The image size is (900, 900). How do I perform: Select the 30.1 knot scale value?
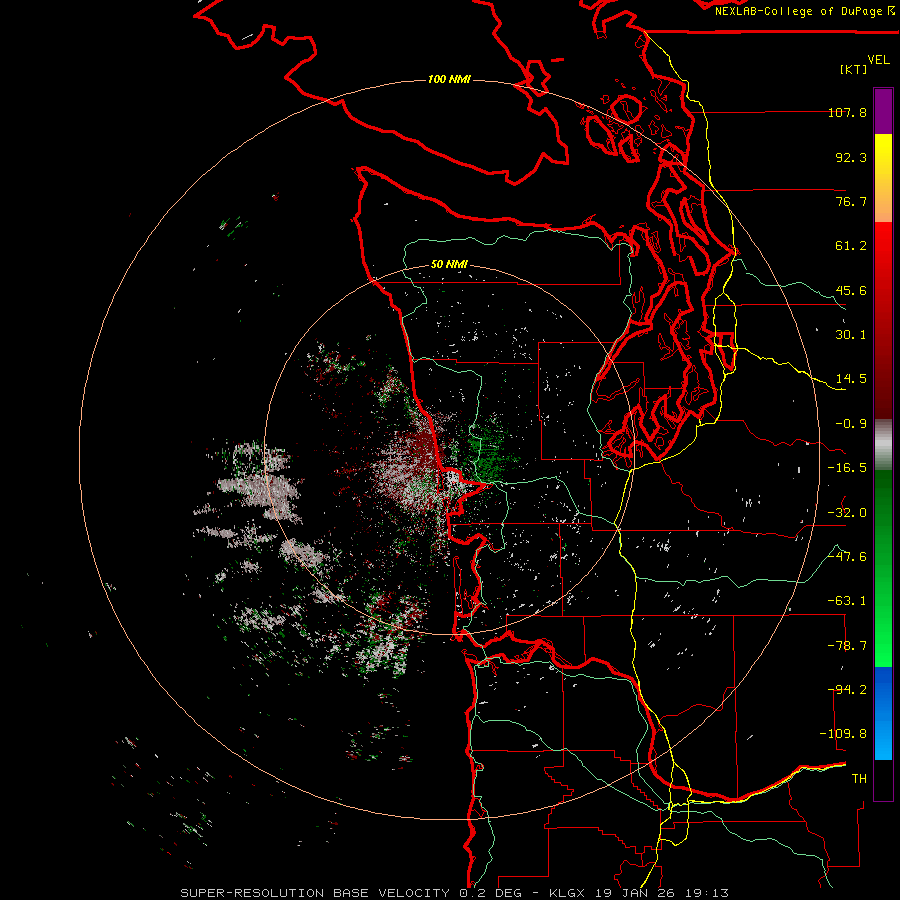851,335
